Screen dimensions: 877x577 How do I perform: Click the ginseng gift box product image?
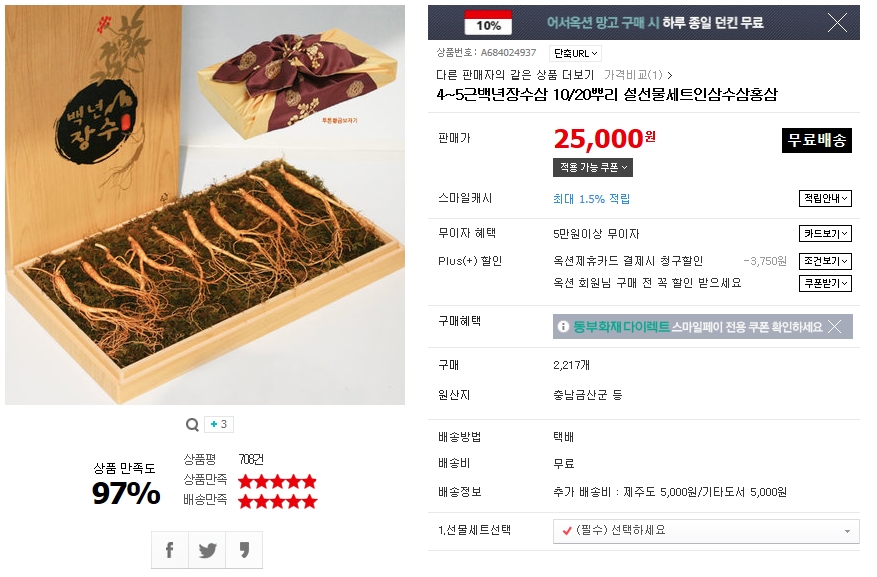(x=205, y=205)
